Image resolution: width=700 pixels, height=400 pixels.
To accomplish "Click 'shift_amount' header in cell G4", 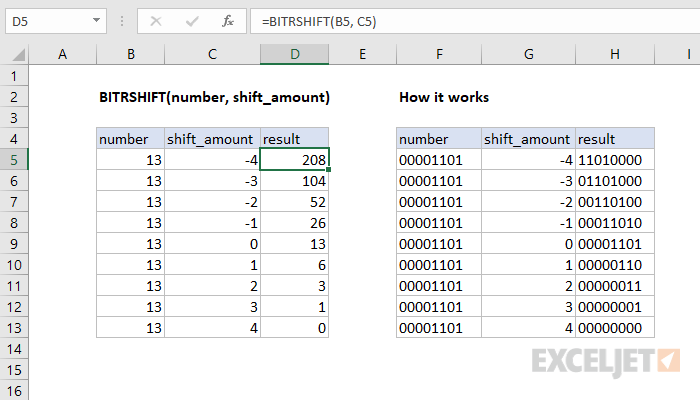I will click(529, 139).
